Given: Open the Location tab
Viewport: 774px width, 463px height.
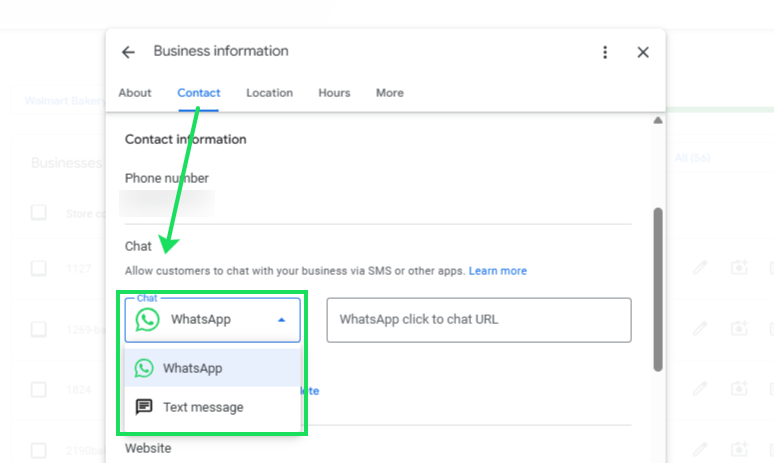Looking at the screenshot, I should click(270, 93).
